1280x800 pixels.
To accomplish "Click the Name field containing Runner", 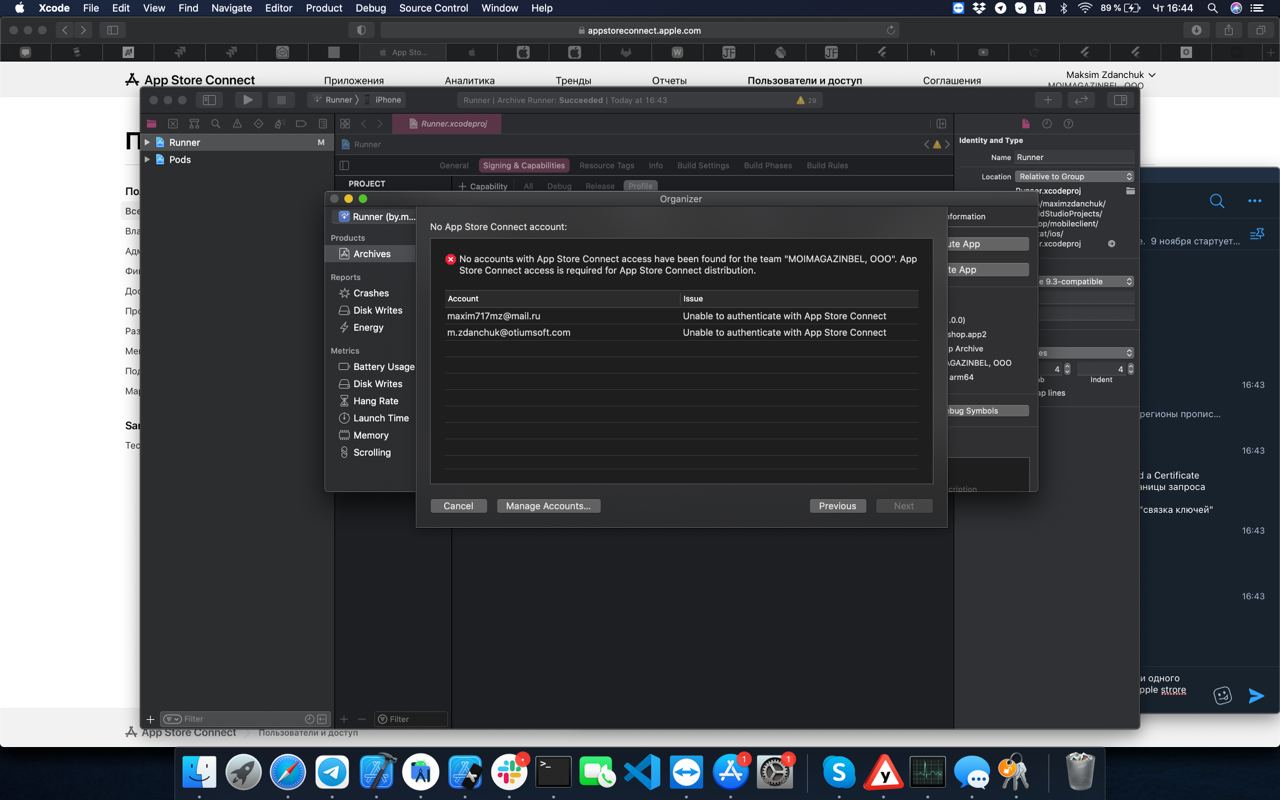I will pos(1075,157).
